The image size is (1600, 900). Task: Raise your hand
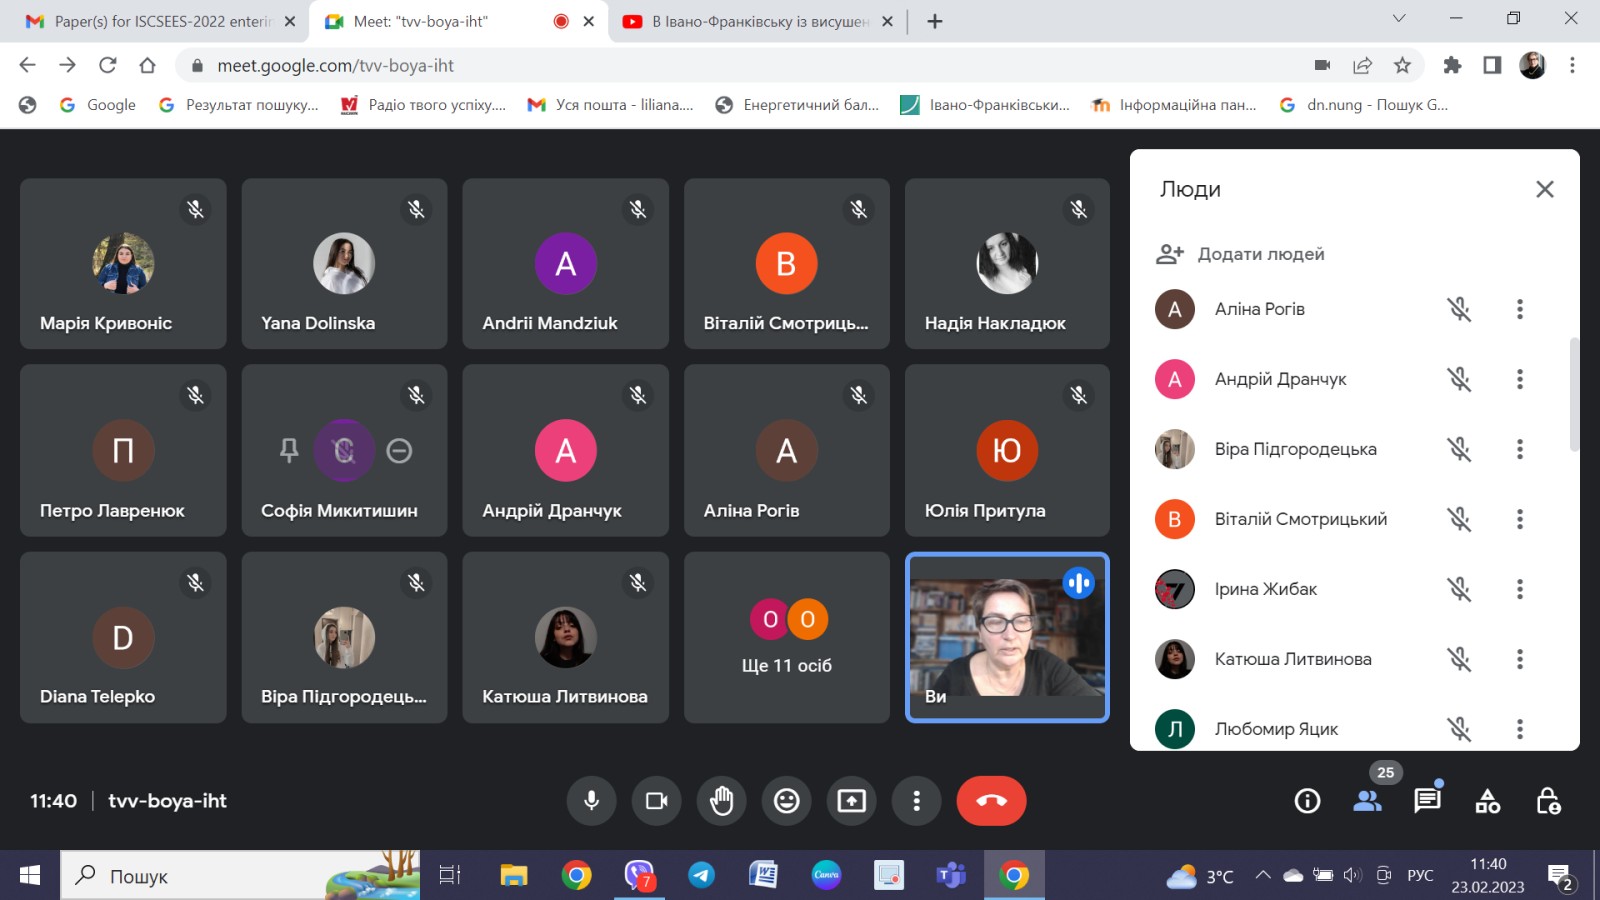pyautogui.click(x=721, y=800)
